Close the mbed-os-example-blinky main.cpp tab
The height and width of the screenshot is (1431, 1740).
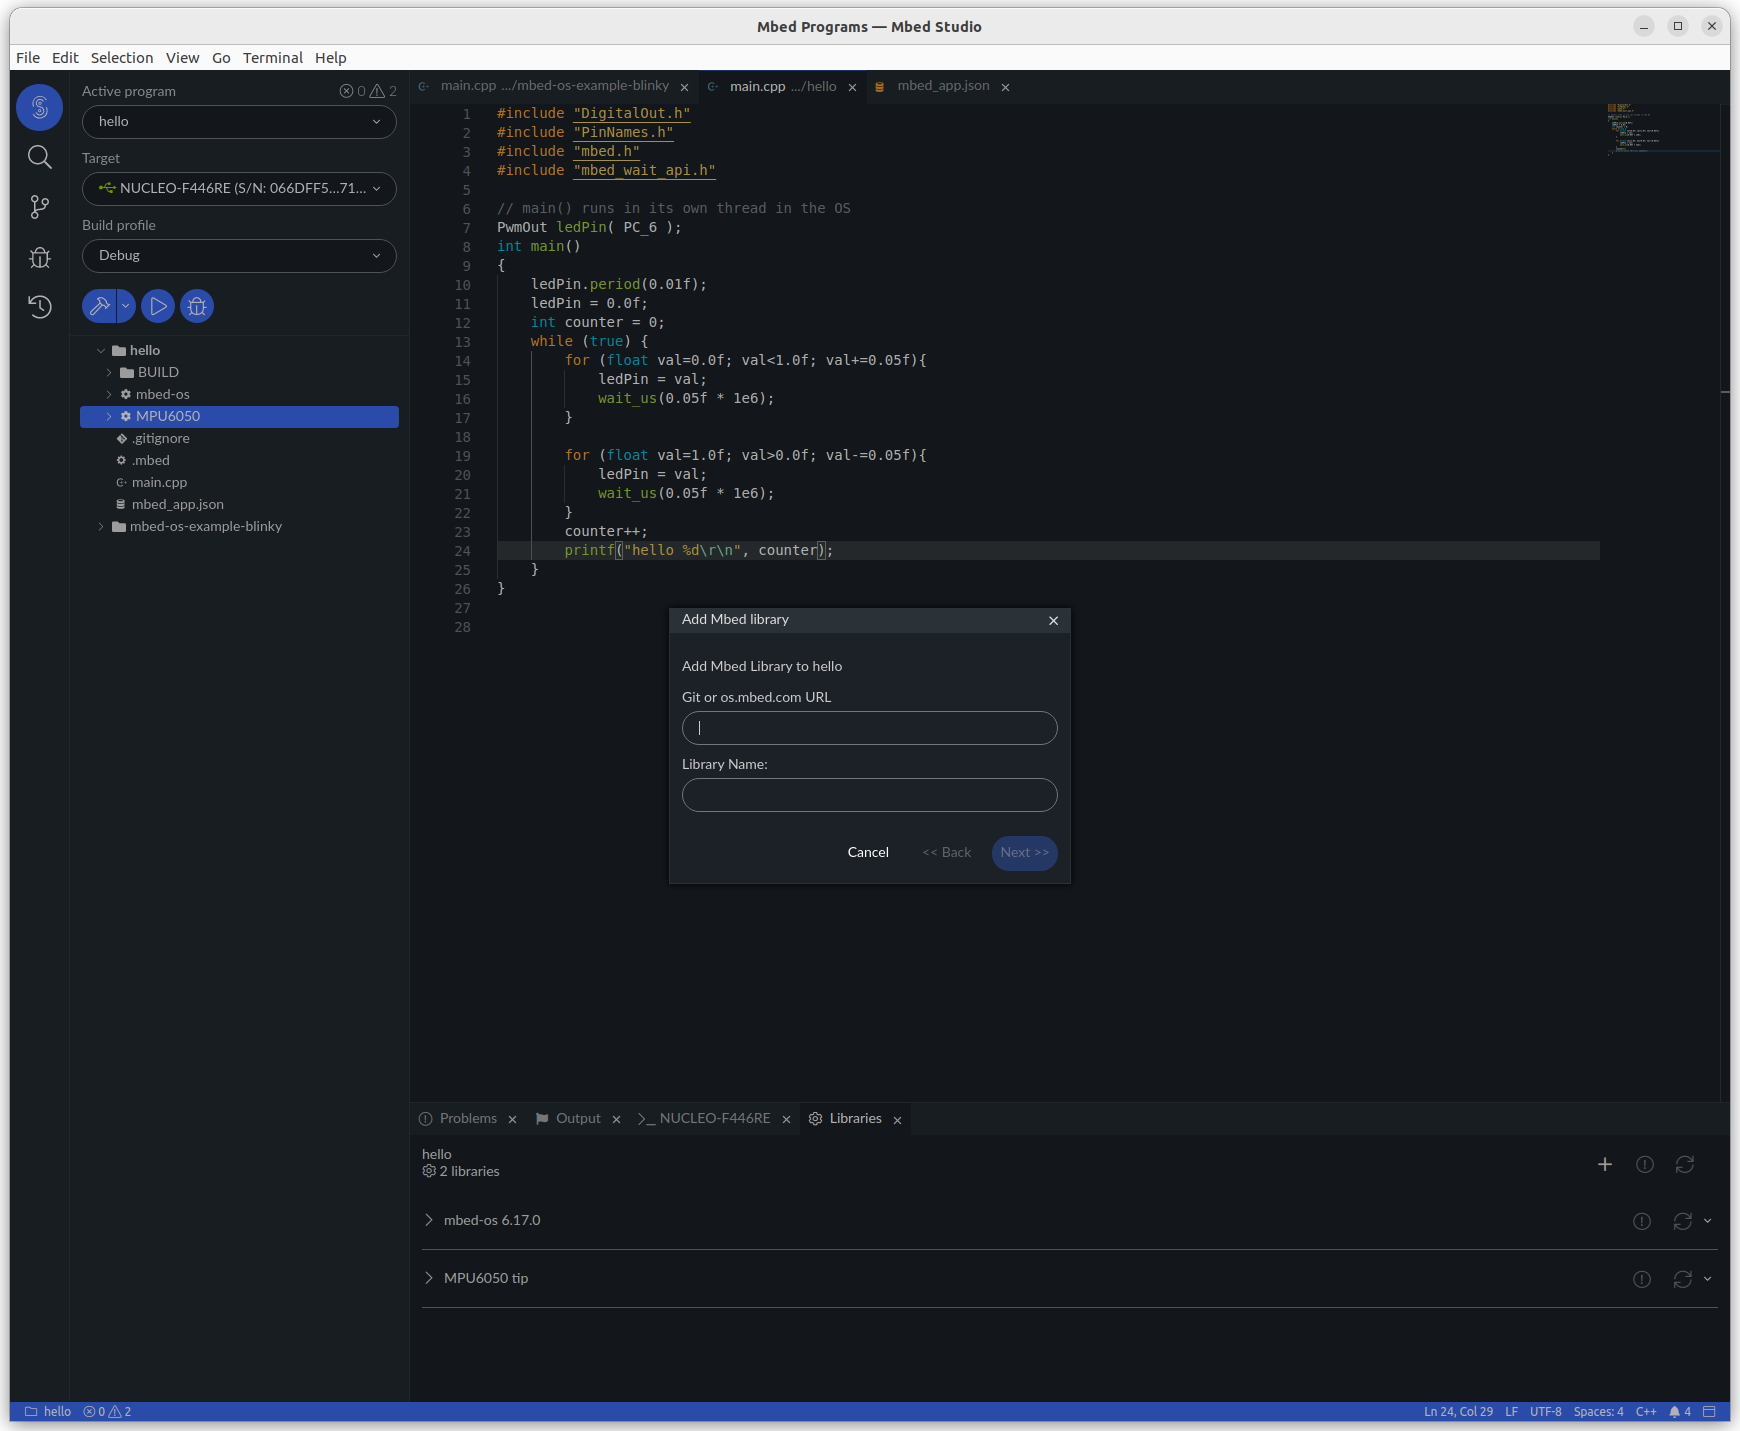click(x=684, y=88)
